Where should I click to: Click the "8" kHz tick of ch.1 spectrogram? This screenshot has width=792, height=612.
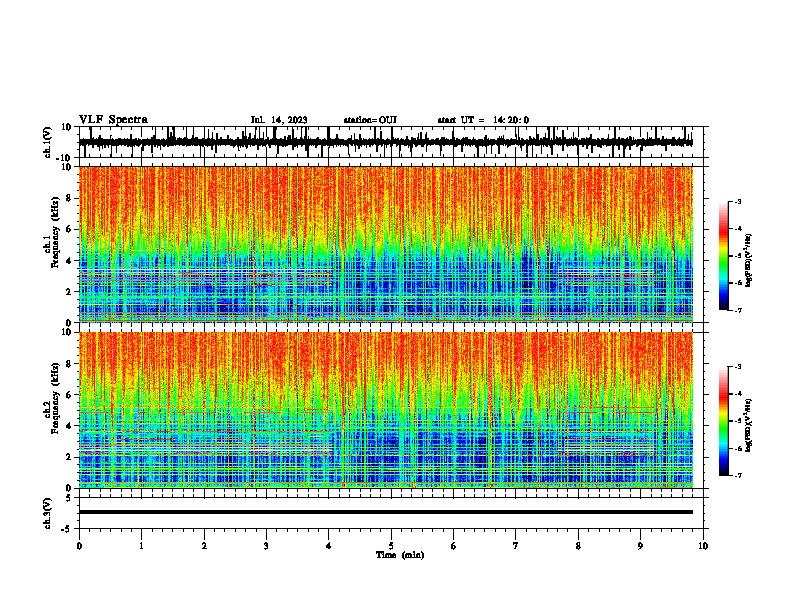69,198
